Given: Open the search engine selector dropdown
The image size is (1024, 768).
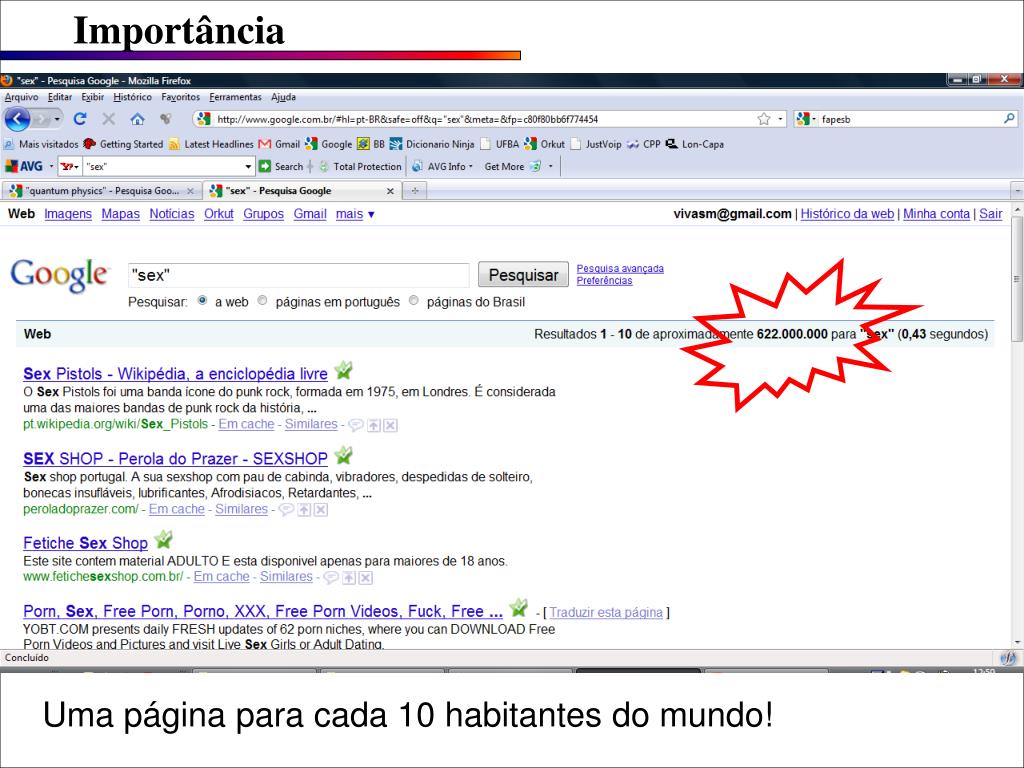Looking at the screenshot, I should (807, 119).
